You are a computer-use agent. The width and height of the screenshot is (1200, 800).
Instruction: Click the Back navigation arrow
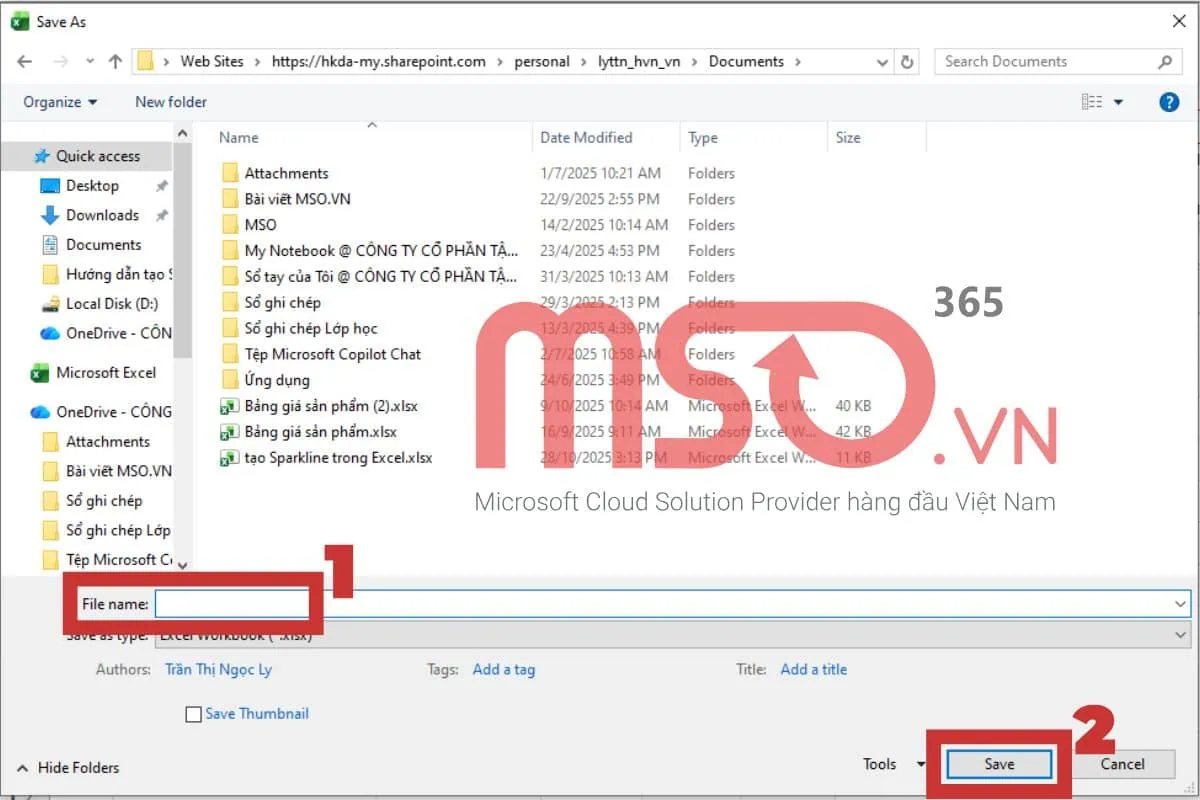coord(25,62)
